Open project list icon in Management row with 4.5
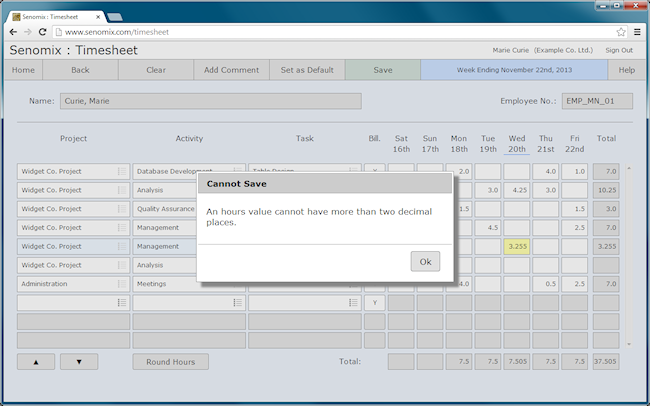The width and height of the screenshot is (650, 406). (x=121, y=228)
